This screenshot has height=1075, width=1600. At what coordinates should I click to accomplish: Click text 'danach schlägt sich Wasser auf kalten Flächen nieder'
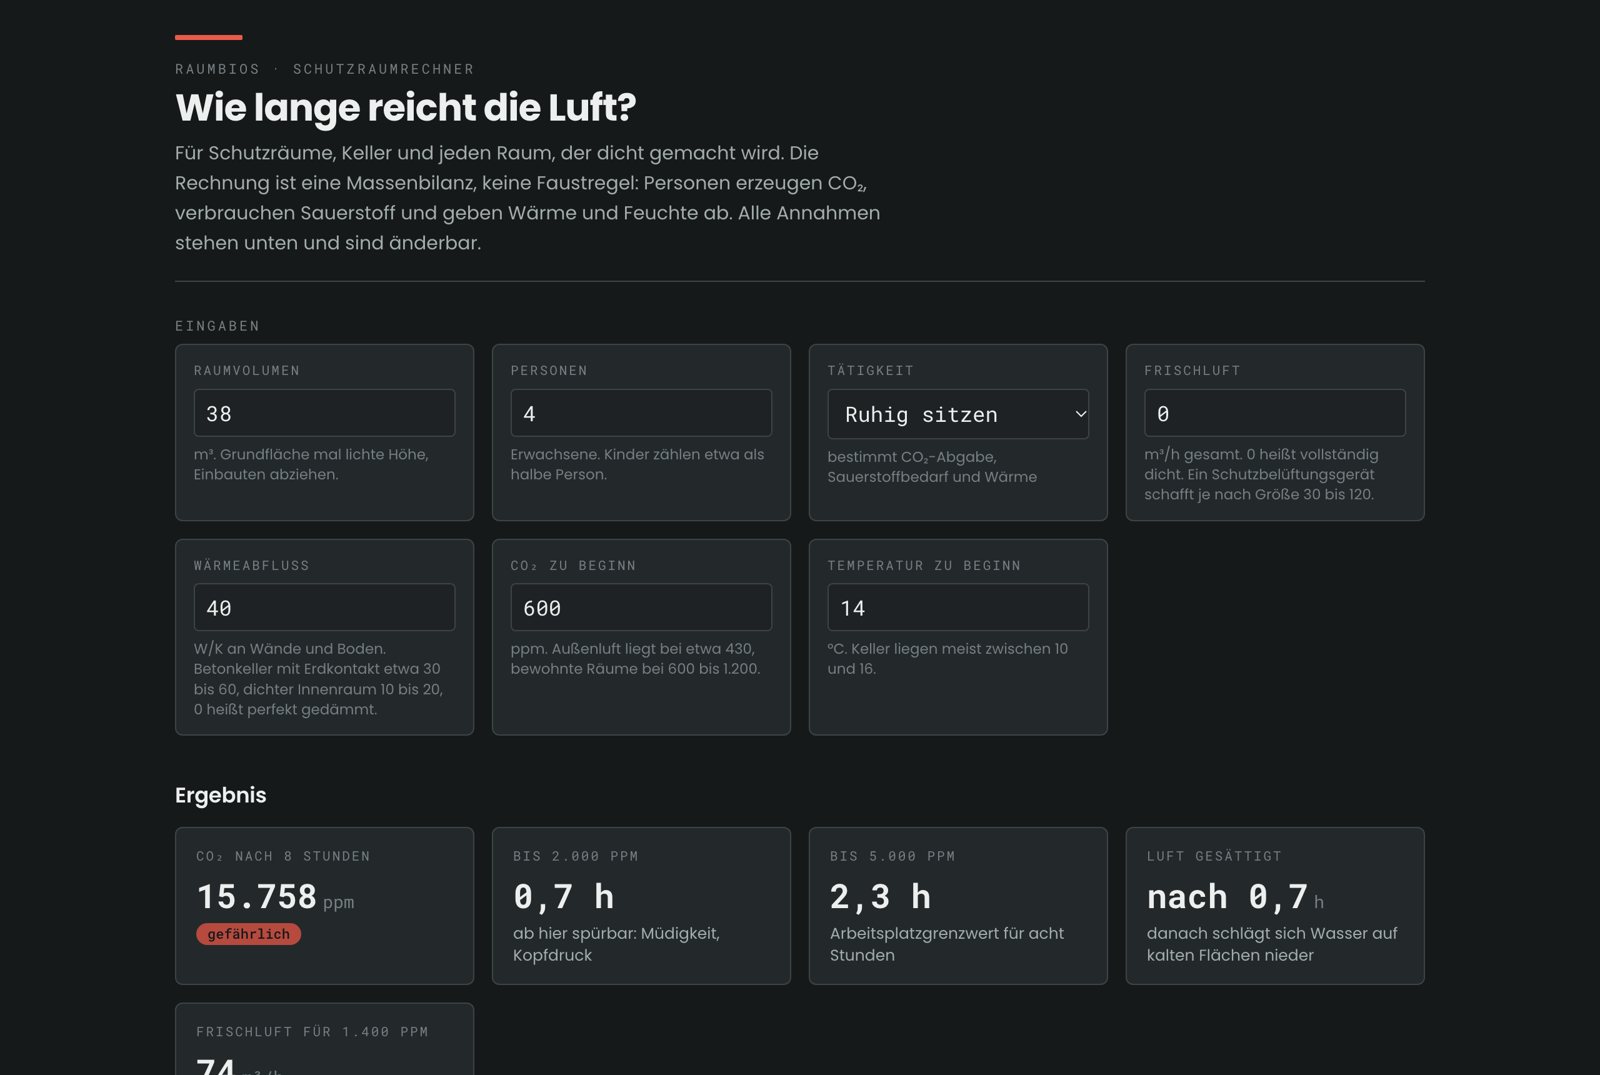pyautogui.click(x=1272, y=944)
